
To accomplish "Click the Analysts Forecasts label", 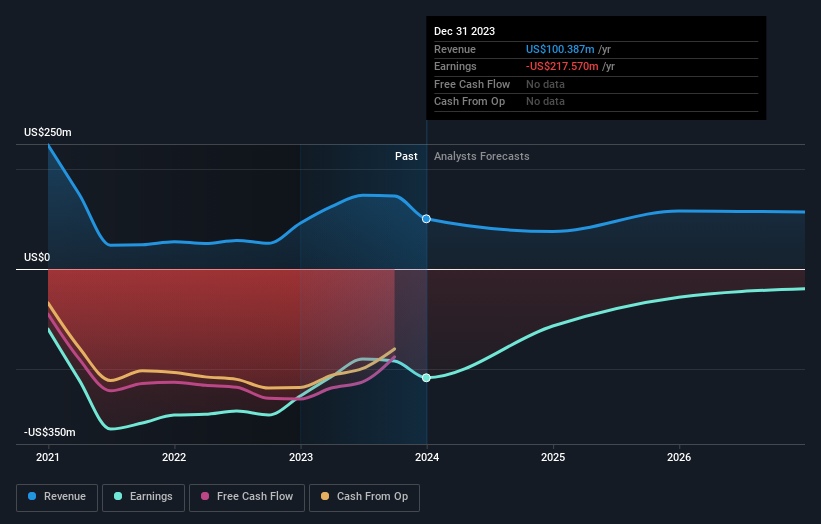I will tap(482, 156).
